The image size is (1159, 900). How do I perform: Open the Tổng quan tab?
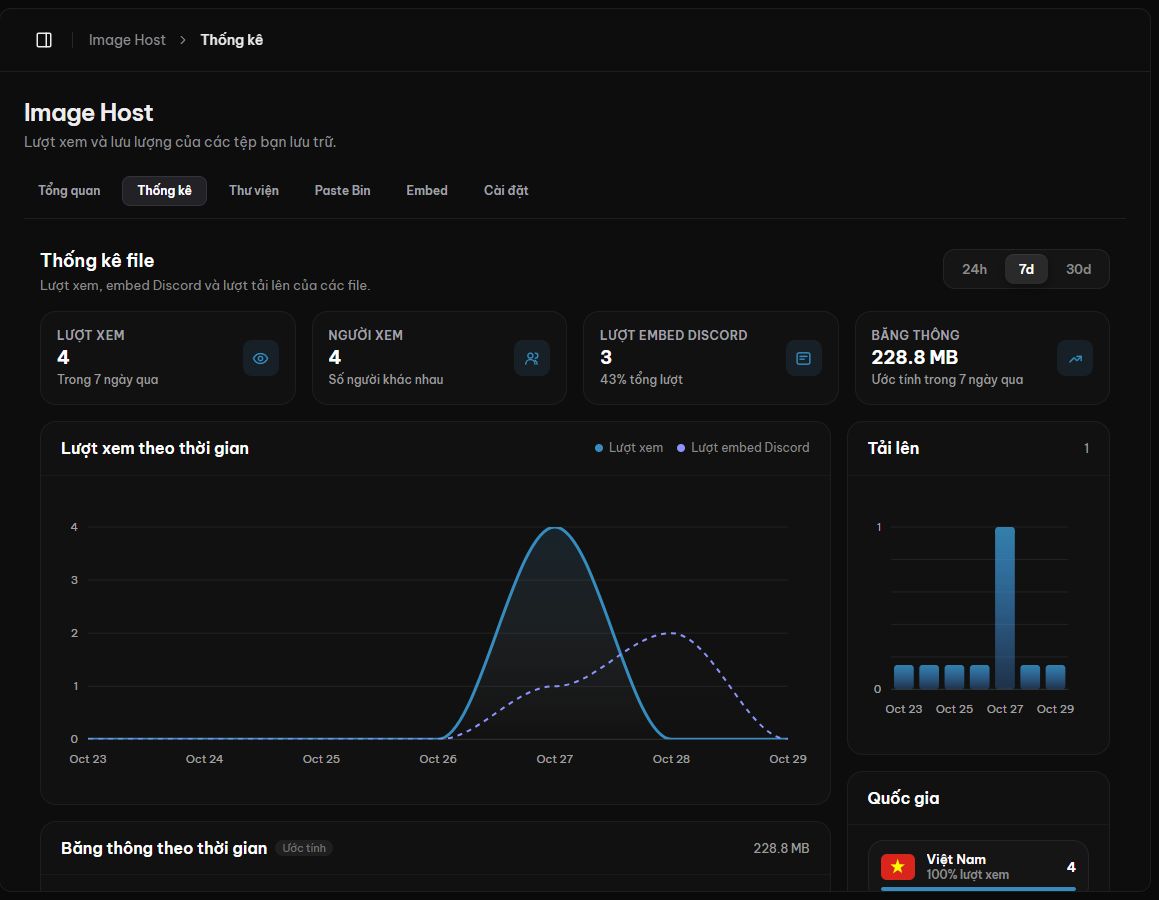pyautogui.click(x=69, y=191)
